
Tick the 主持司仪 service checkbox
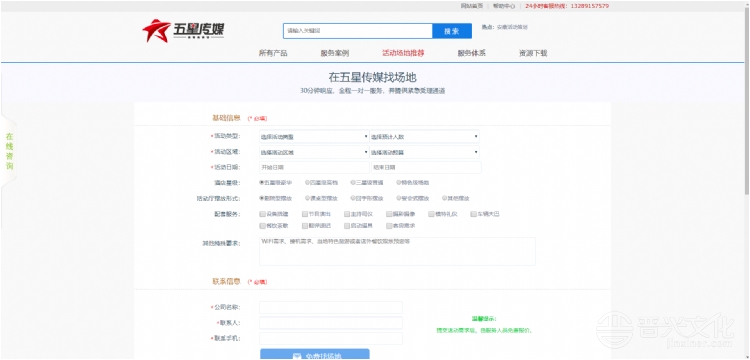coord(347,214)
